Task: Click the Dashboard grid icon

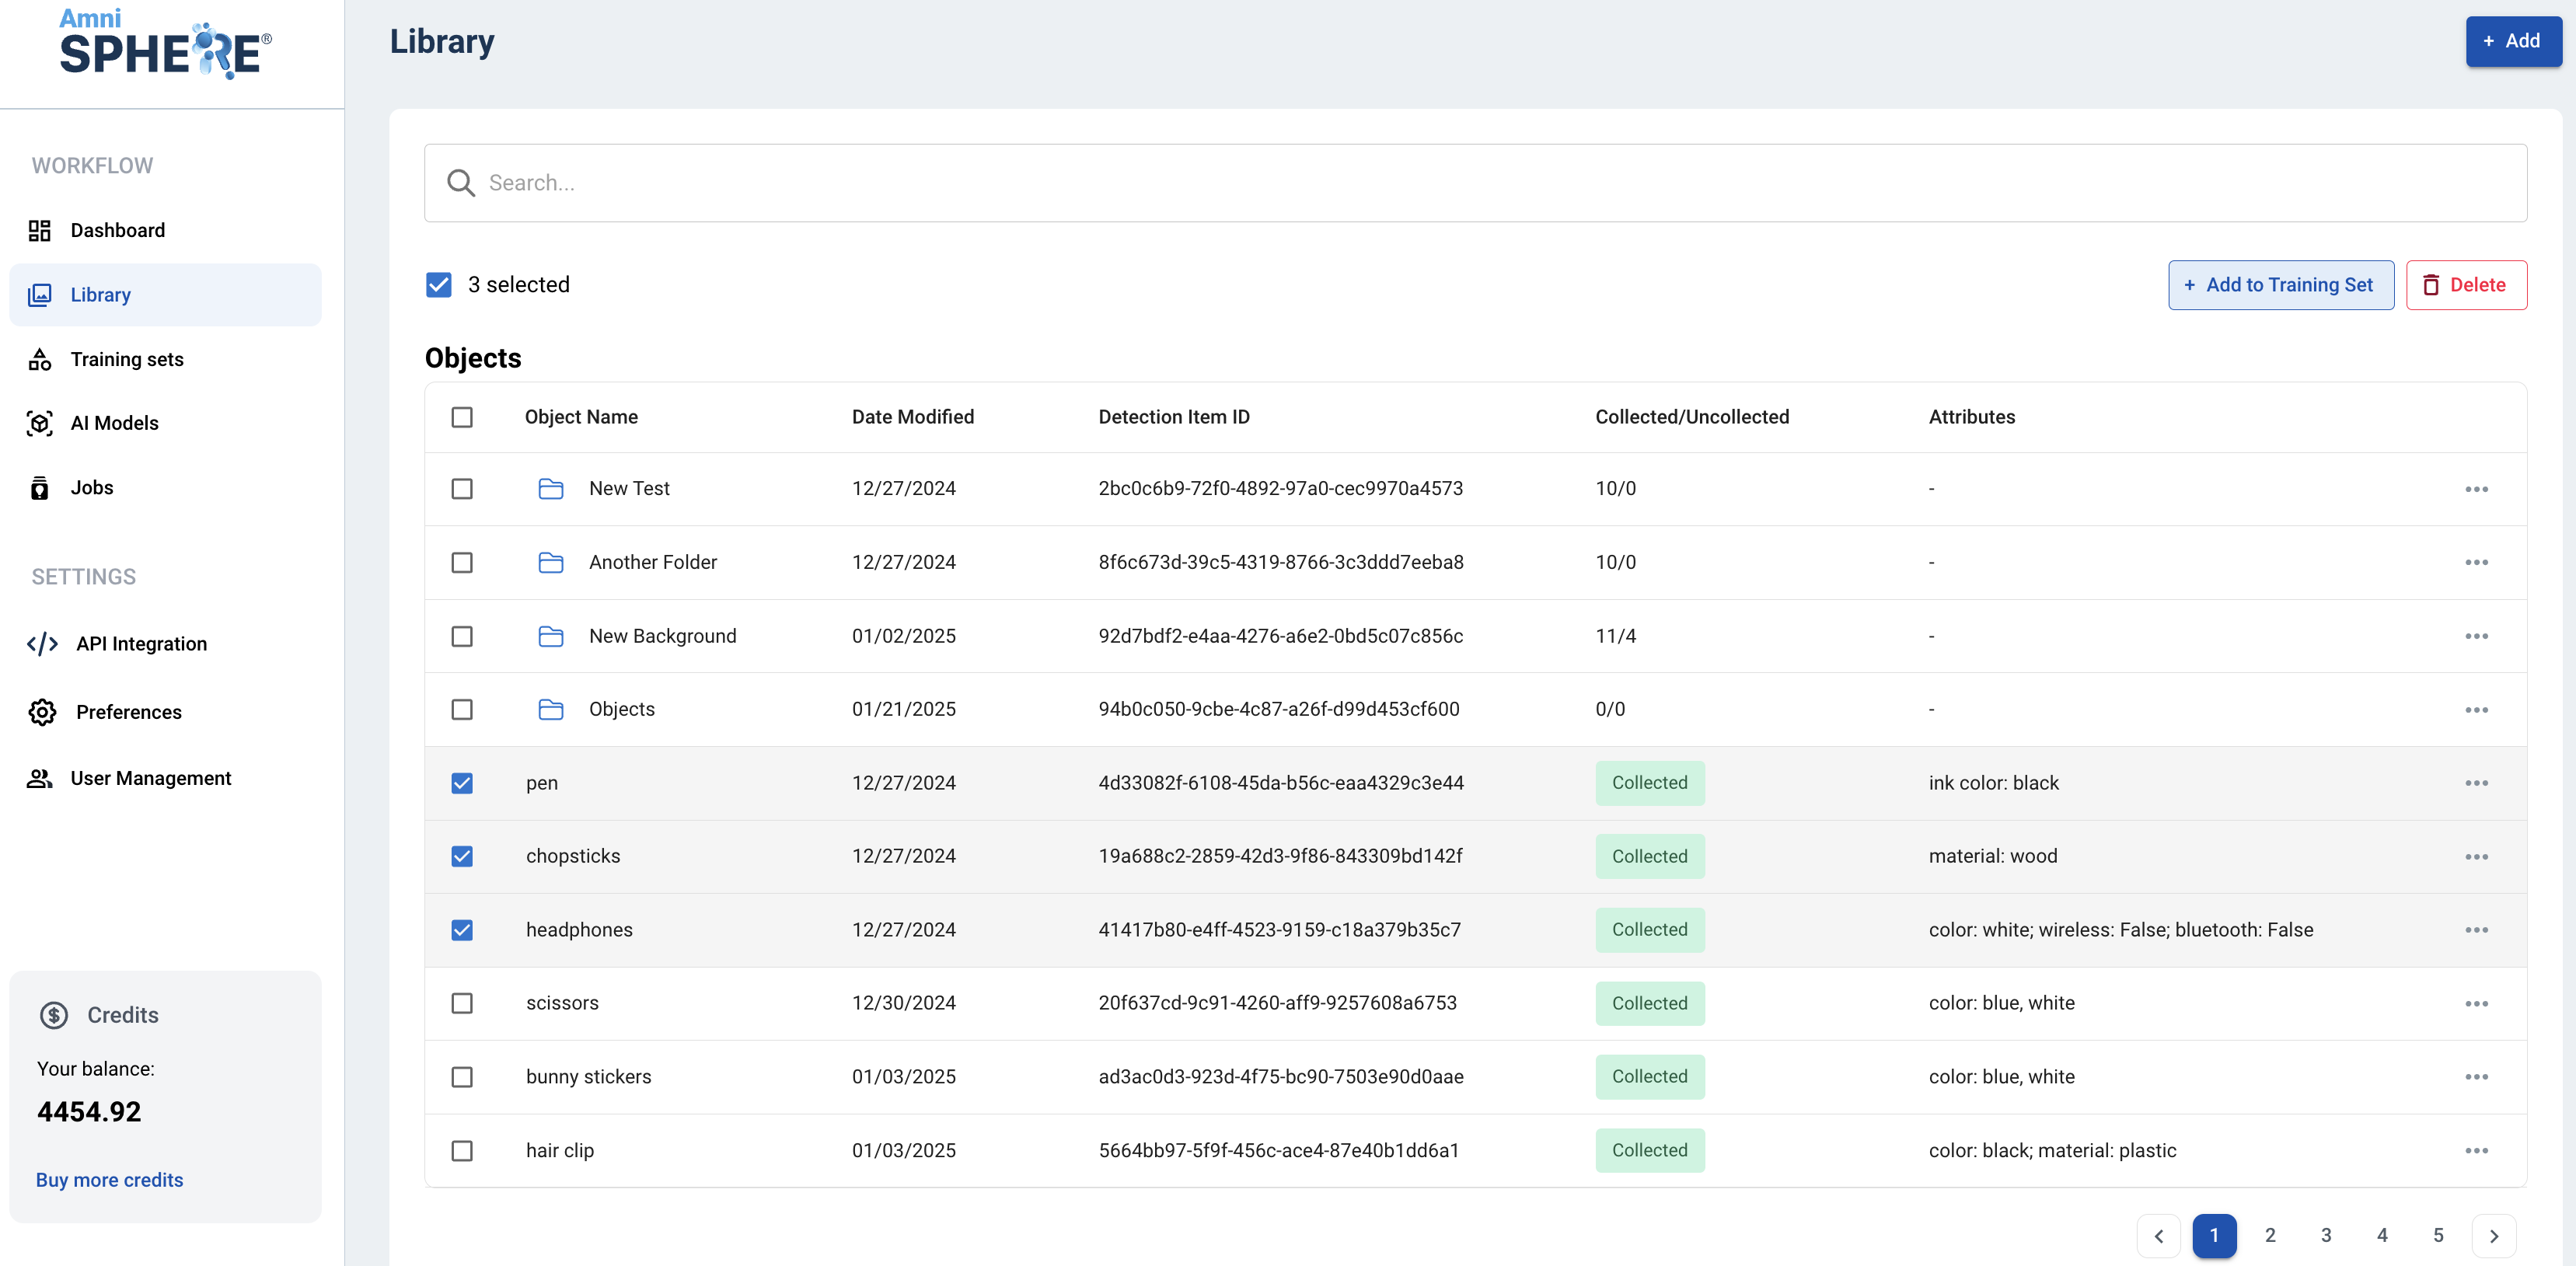Action: click(x=39, y=231)
